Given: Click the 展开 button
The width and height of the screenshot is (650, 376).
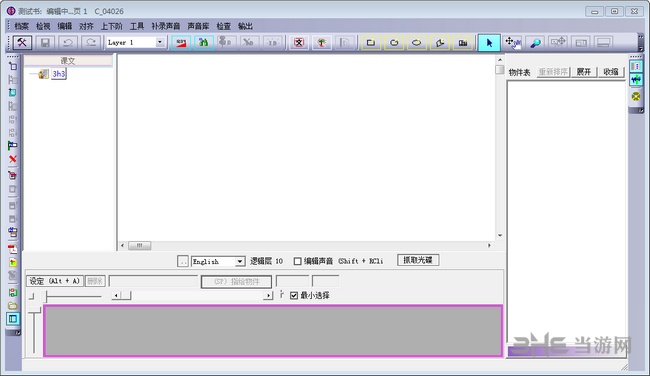Looking at the screenshot, I should click(x=584, y=72).
